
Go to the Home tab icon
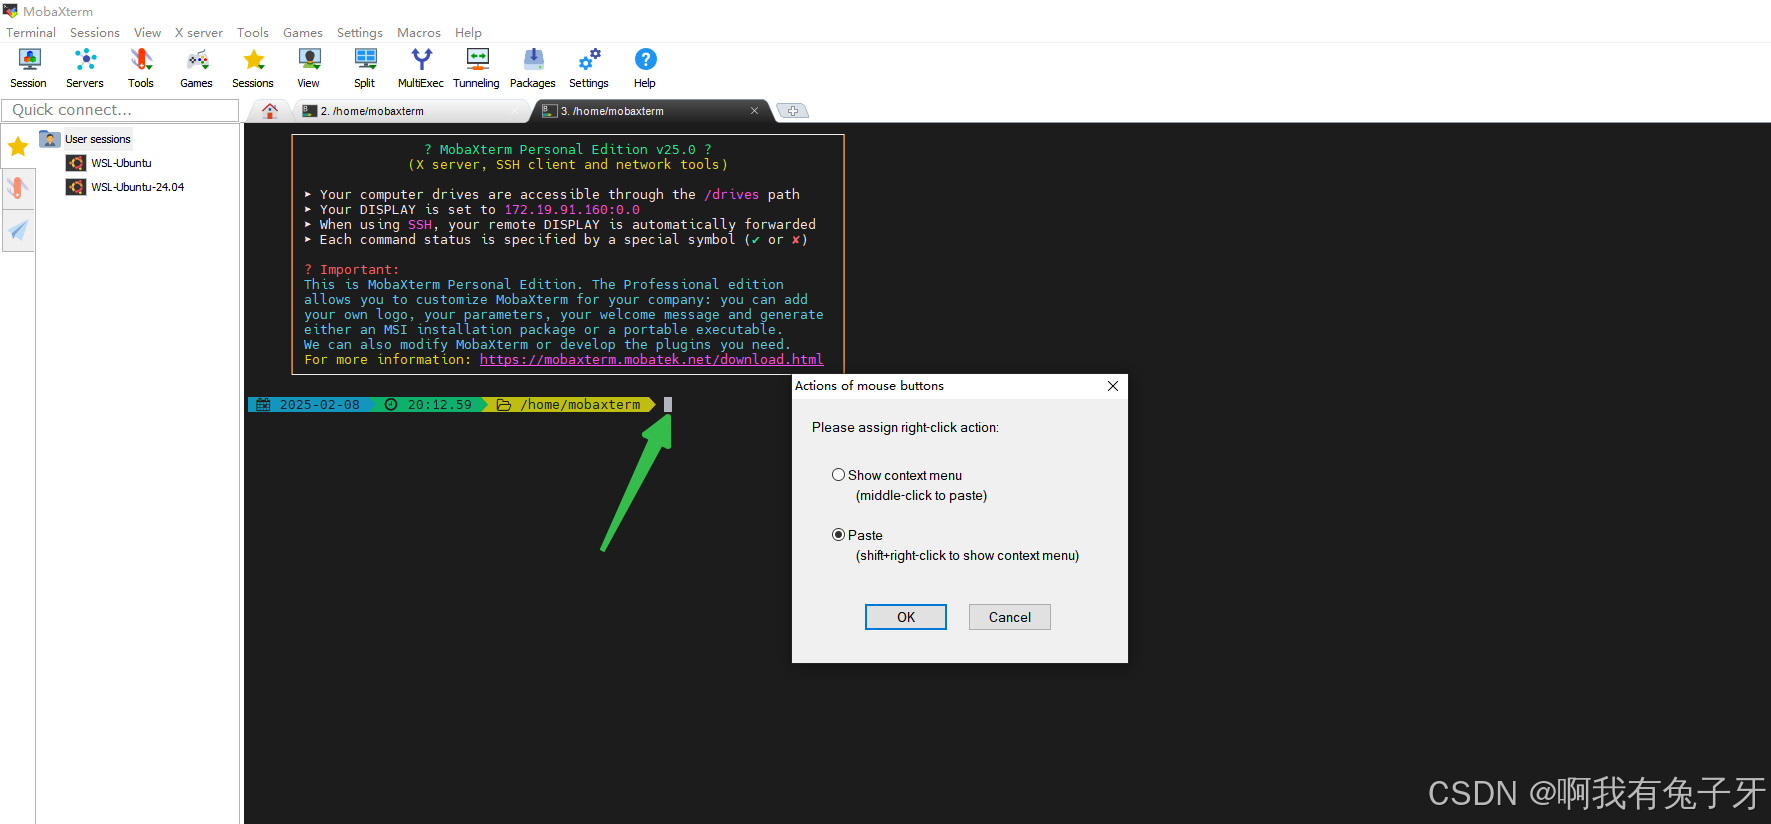click(269, 111)
